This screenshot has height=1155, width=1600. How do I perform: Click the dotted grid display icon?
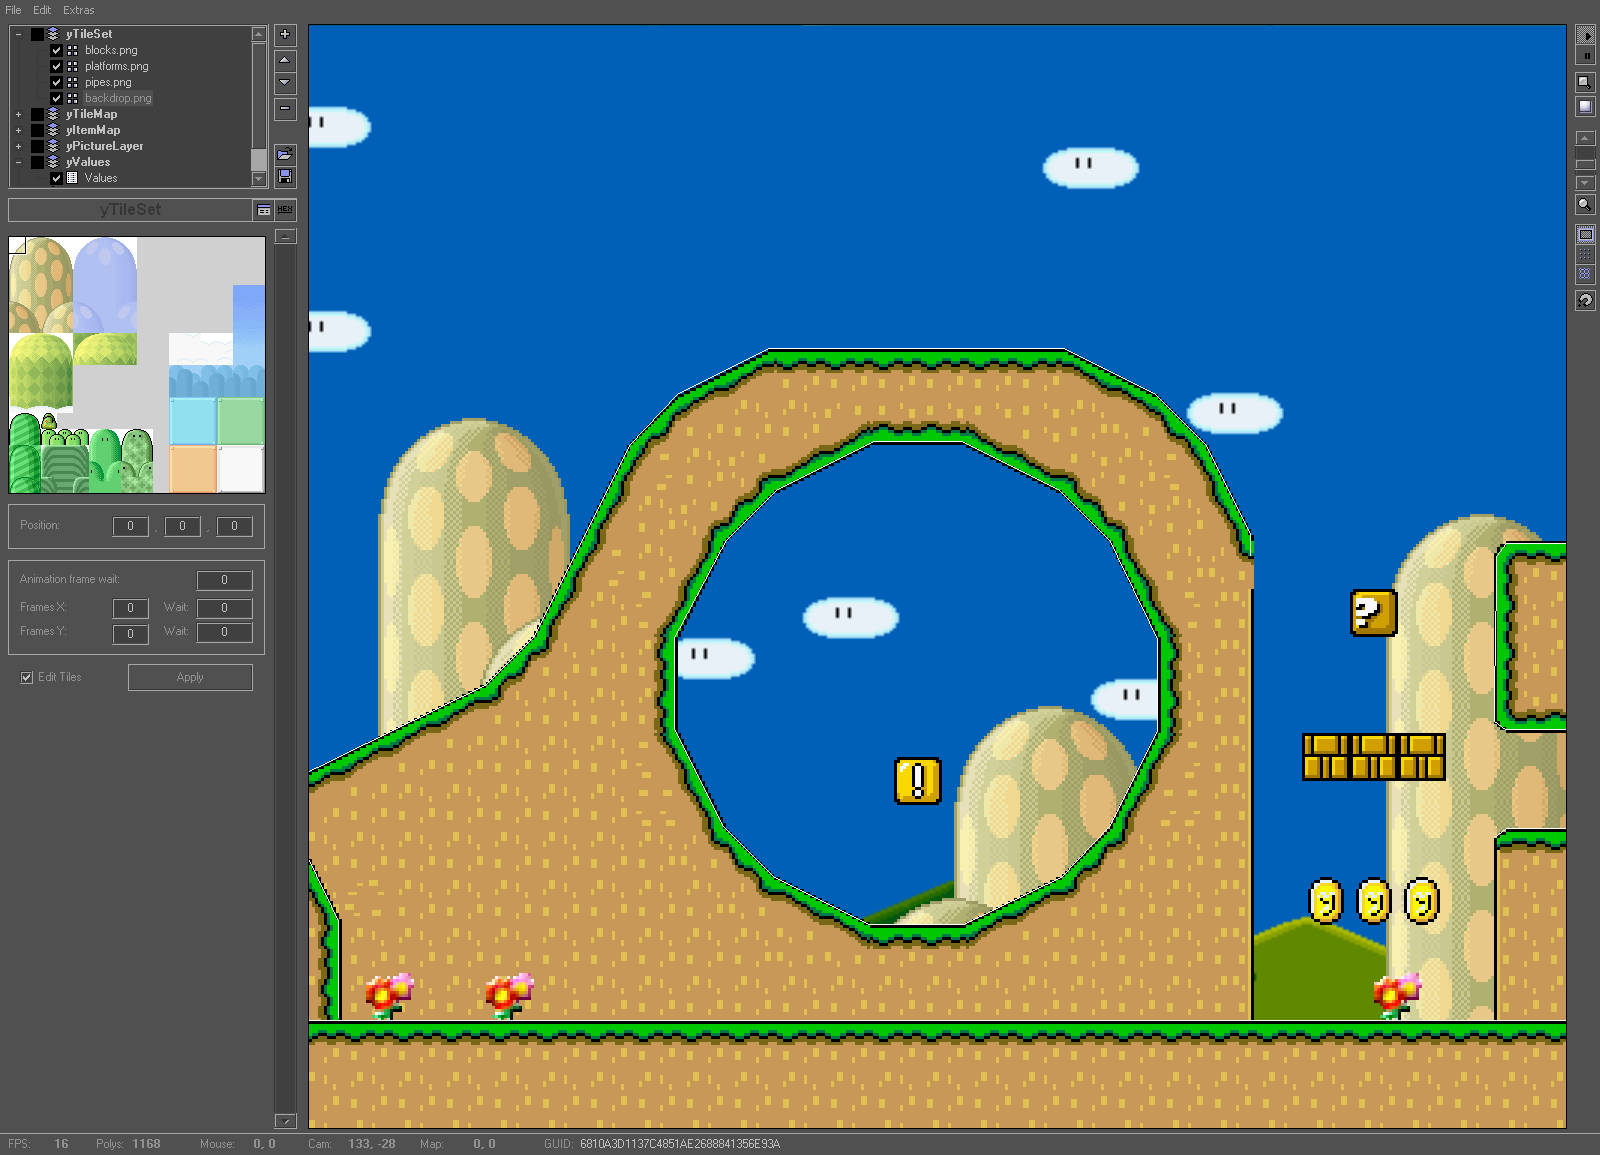(1585, 254)
